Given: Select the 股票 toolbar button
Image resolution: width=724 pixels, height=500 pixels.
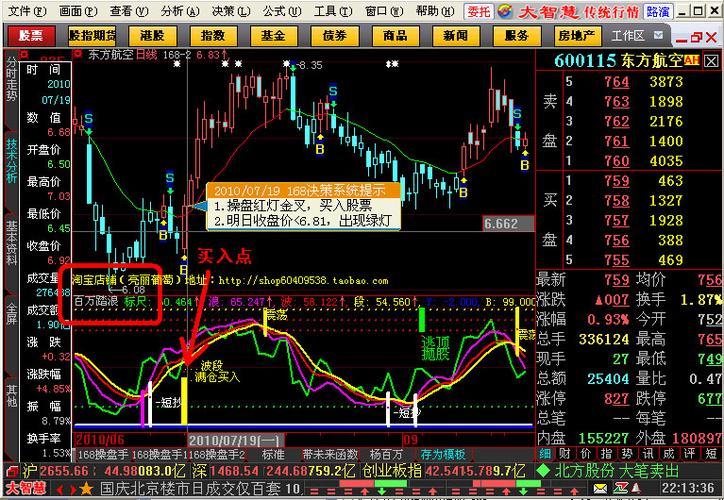Looking at the screenshot, I should click(x=31, y=34).
